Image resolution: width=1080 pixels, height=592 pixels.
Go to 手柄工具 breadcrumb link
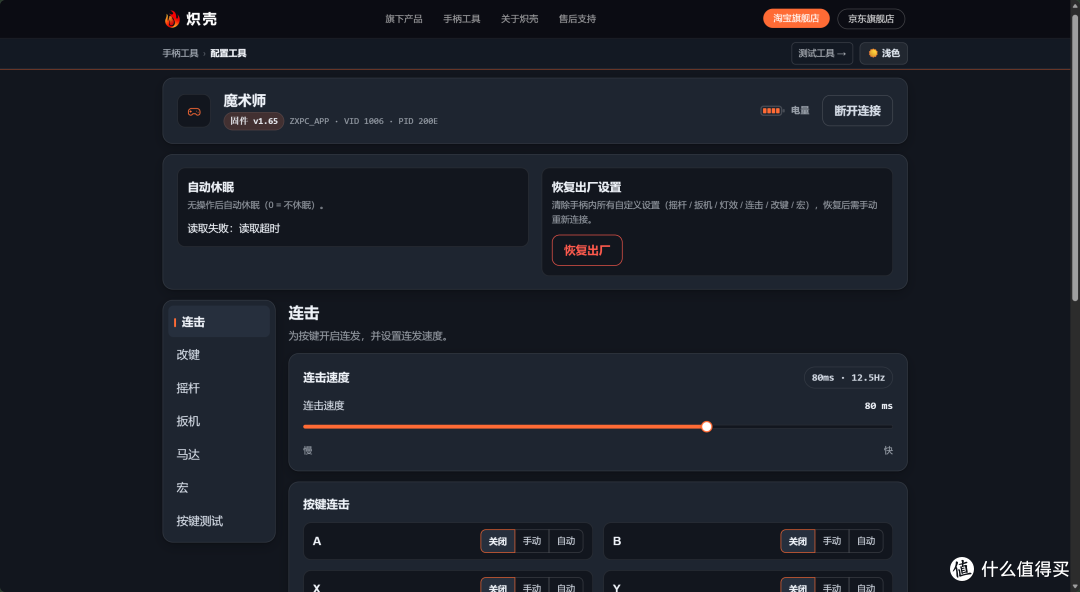[x=180, y=53]
